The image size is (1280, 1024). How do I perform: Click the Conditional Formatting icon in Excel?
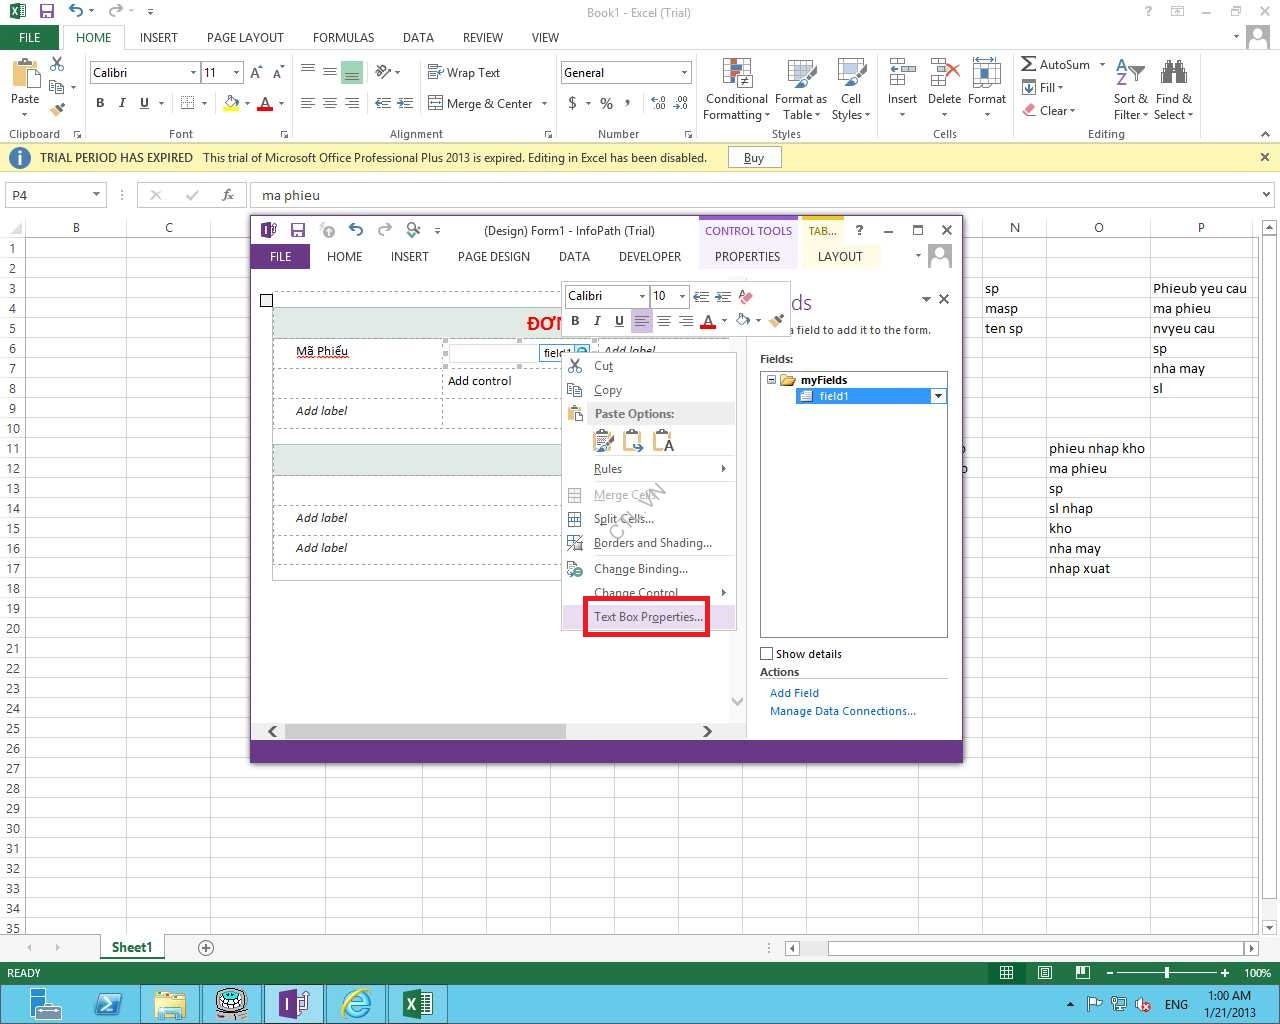[x=737, y=74]
